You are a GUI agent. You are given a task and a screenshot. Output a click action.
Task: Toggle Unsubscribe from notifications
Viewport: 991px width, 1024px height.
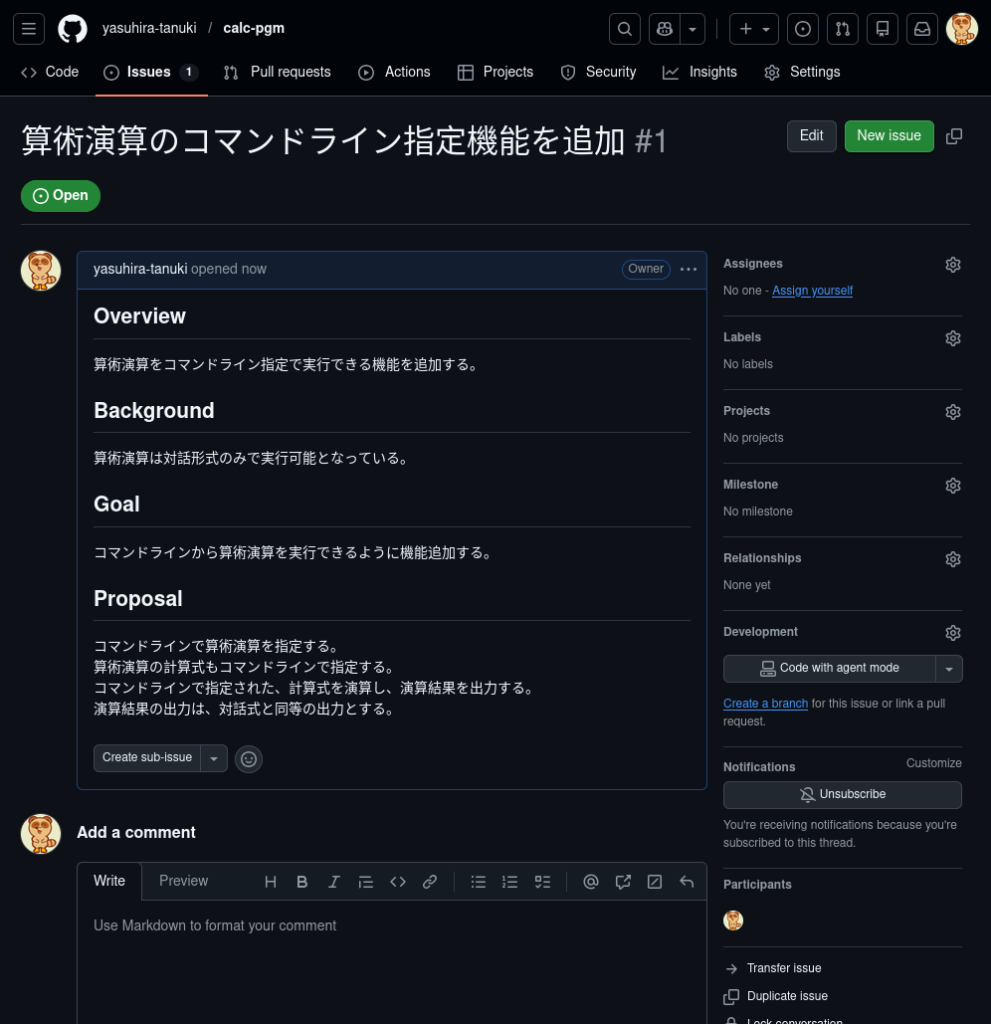click(x=842, y=795)
